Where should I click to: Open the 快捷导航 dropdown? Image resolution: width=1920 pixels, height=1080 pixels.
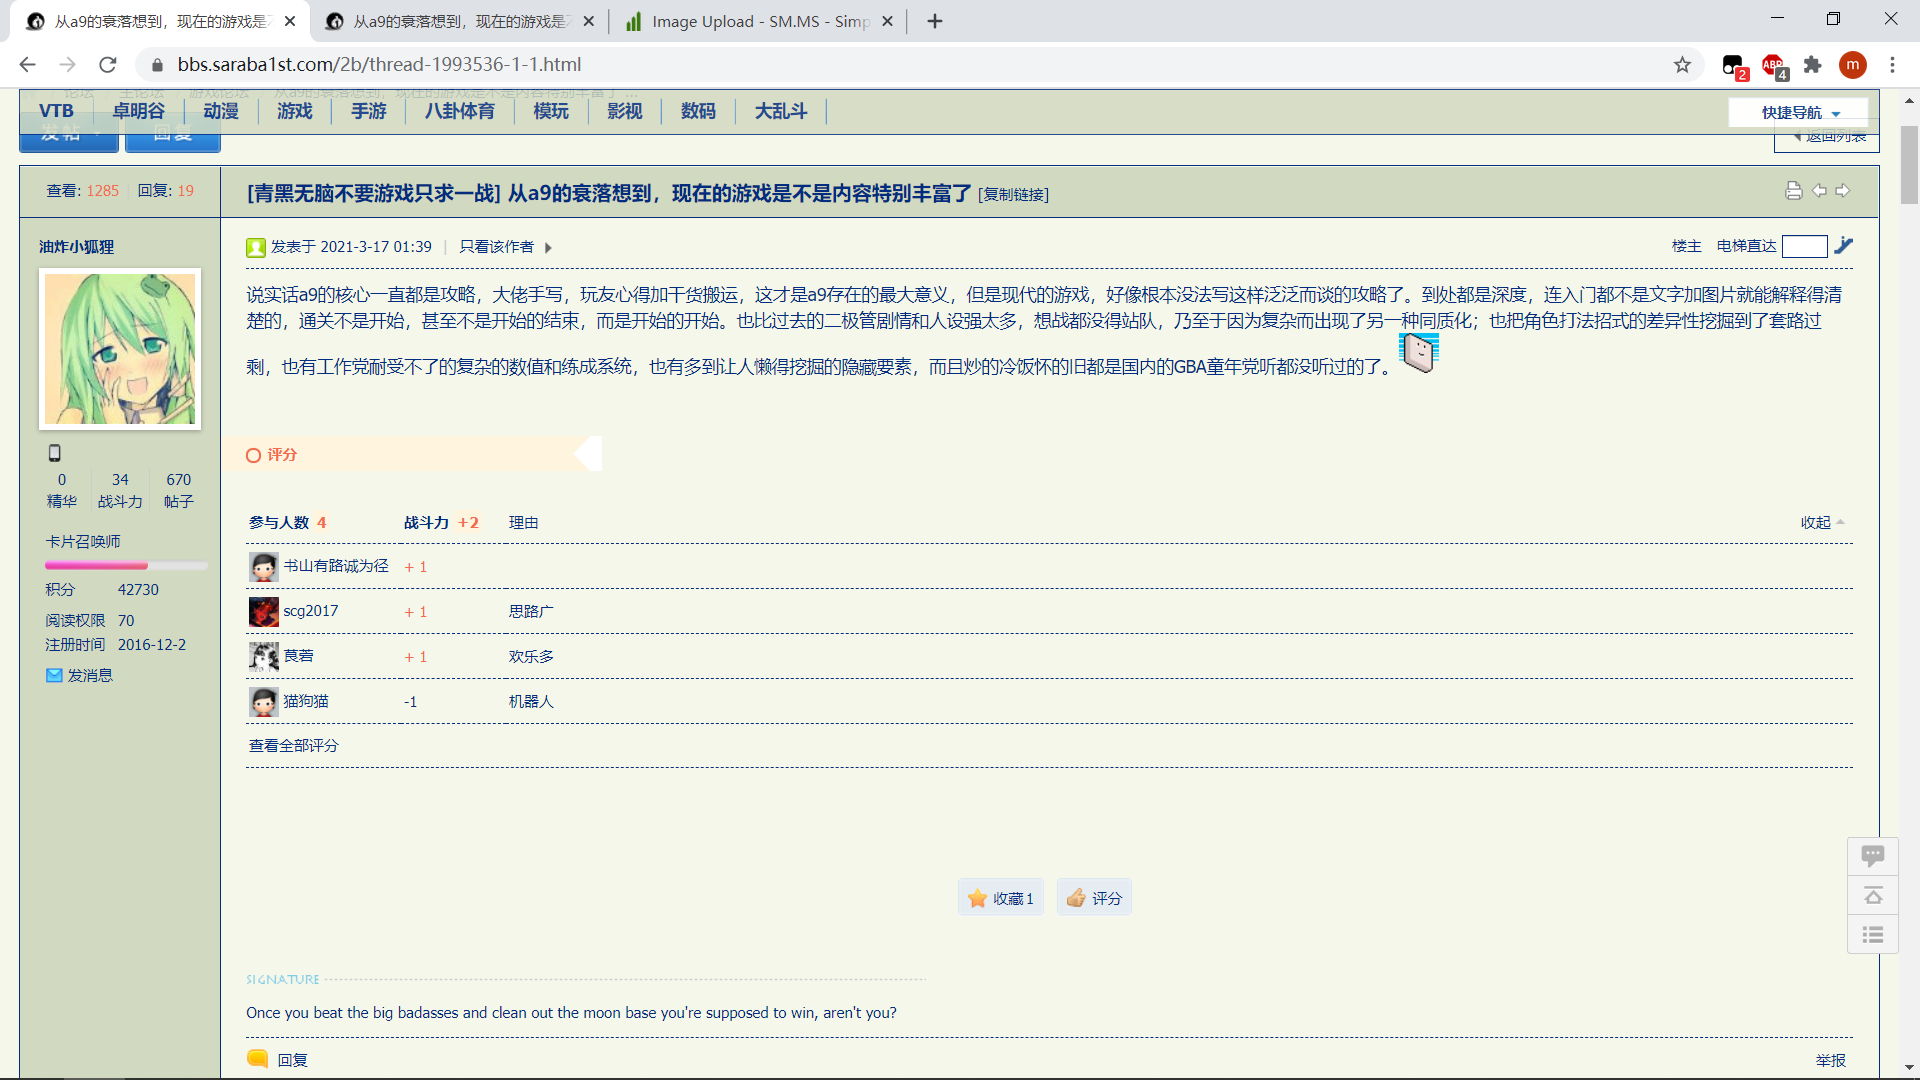[x=1799, y=113]
